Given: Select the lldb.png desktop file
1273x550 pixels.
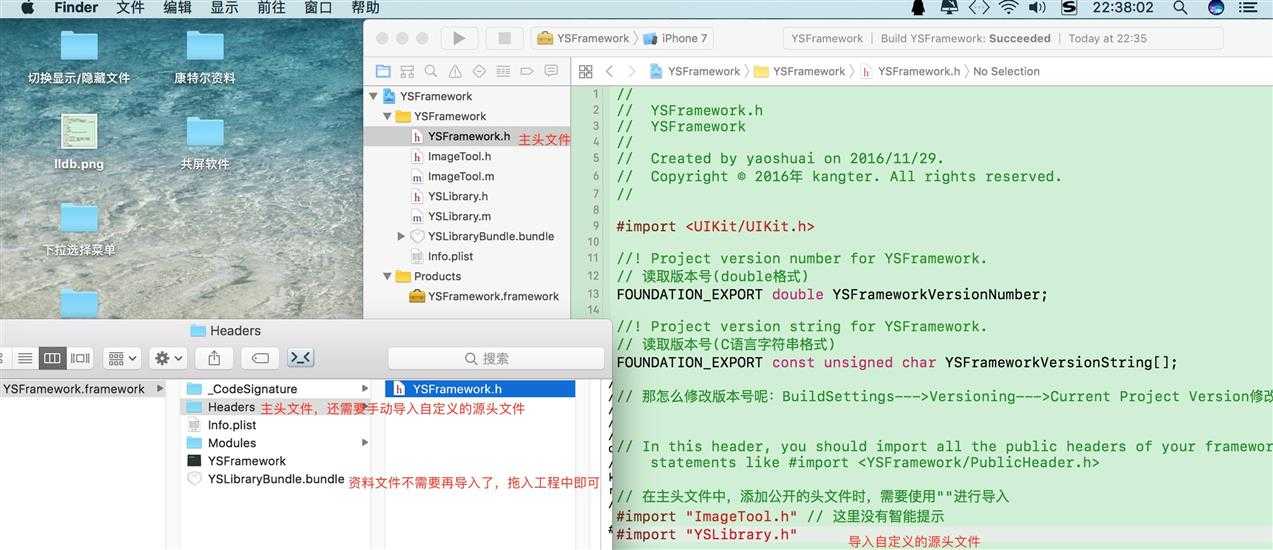Looking at the screenshot, I should coord(79,142).
